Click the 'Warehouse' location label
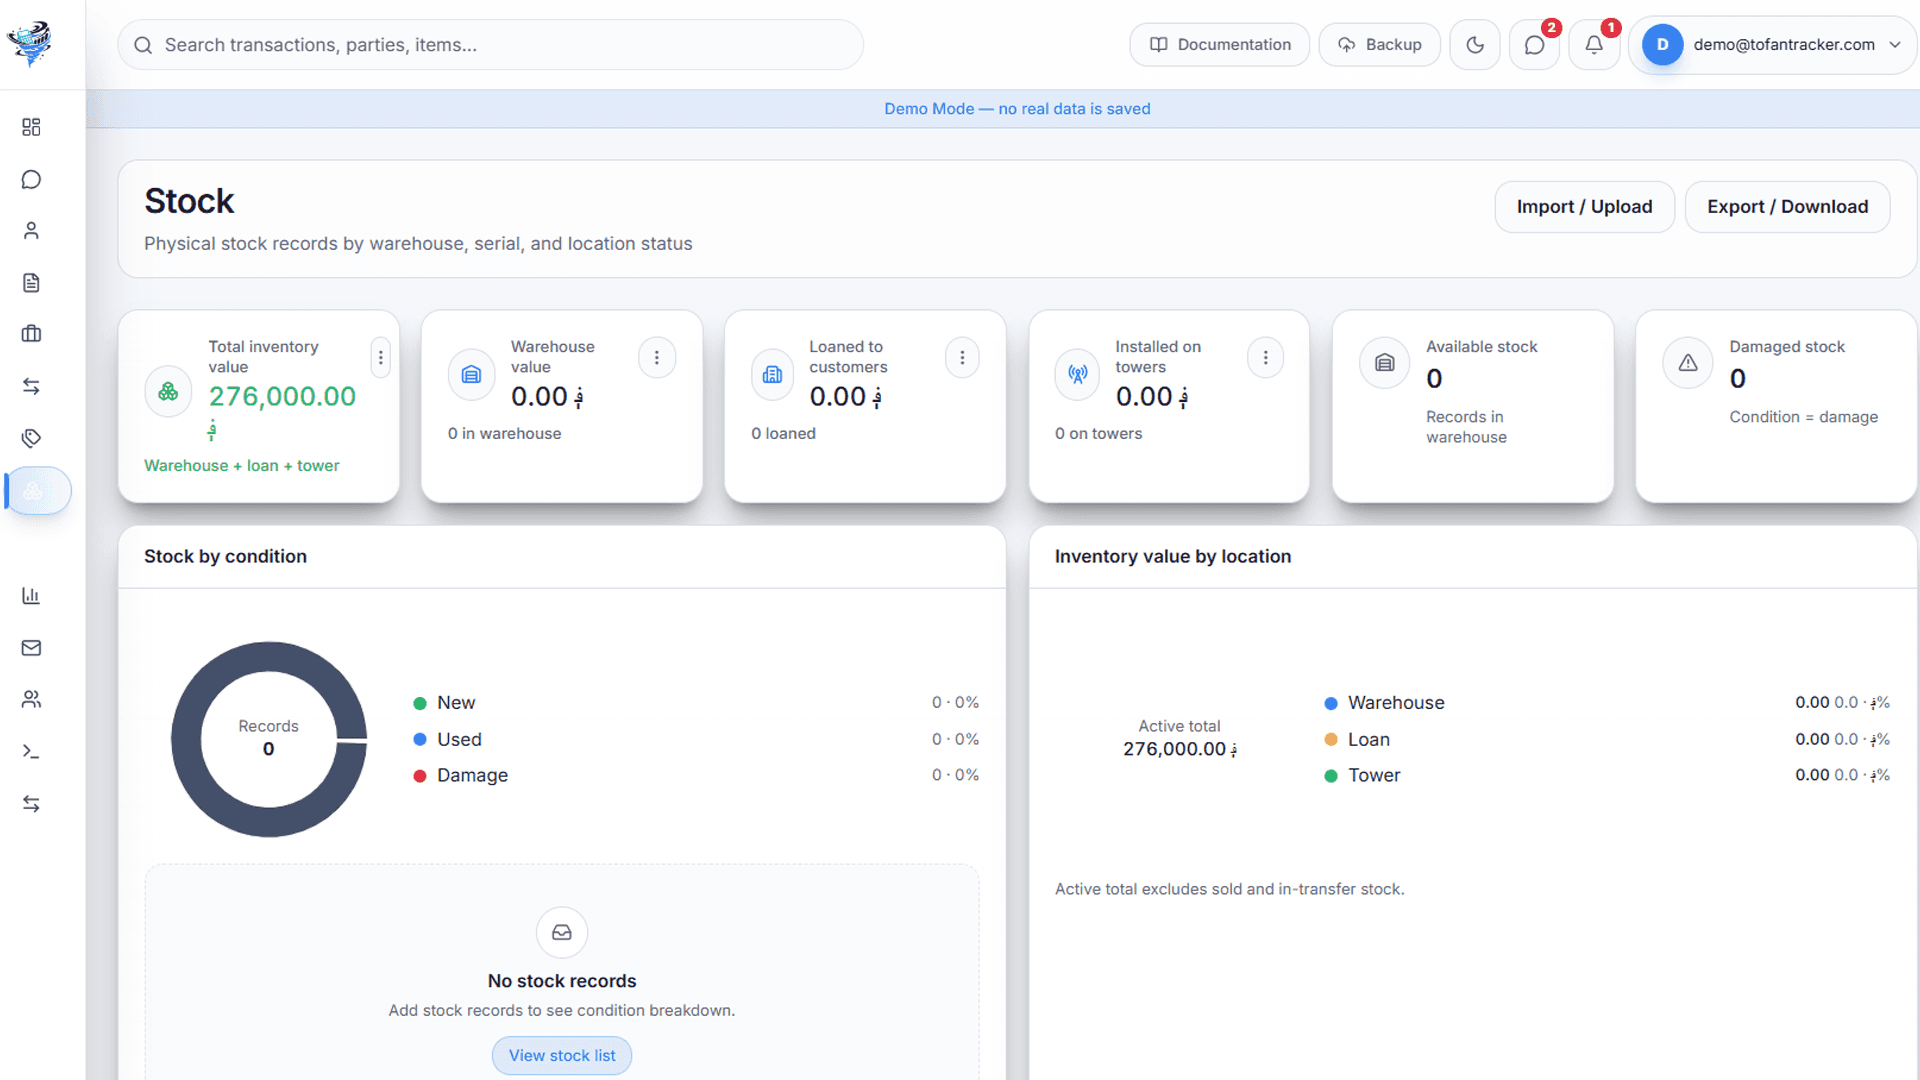This screenshot has height=1080, width=1920. pyautogui.click(x=1396, y=703)
